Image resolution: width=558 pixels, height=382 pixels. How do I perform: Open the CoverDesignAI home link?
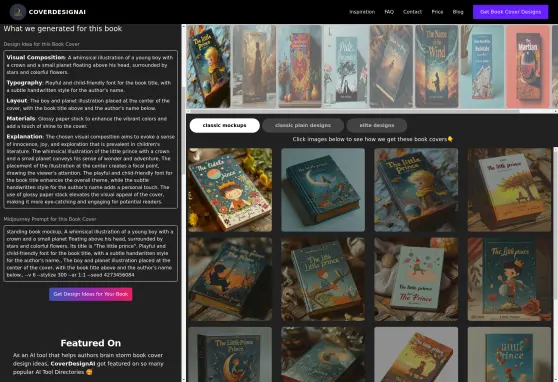(57, 12)
